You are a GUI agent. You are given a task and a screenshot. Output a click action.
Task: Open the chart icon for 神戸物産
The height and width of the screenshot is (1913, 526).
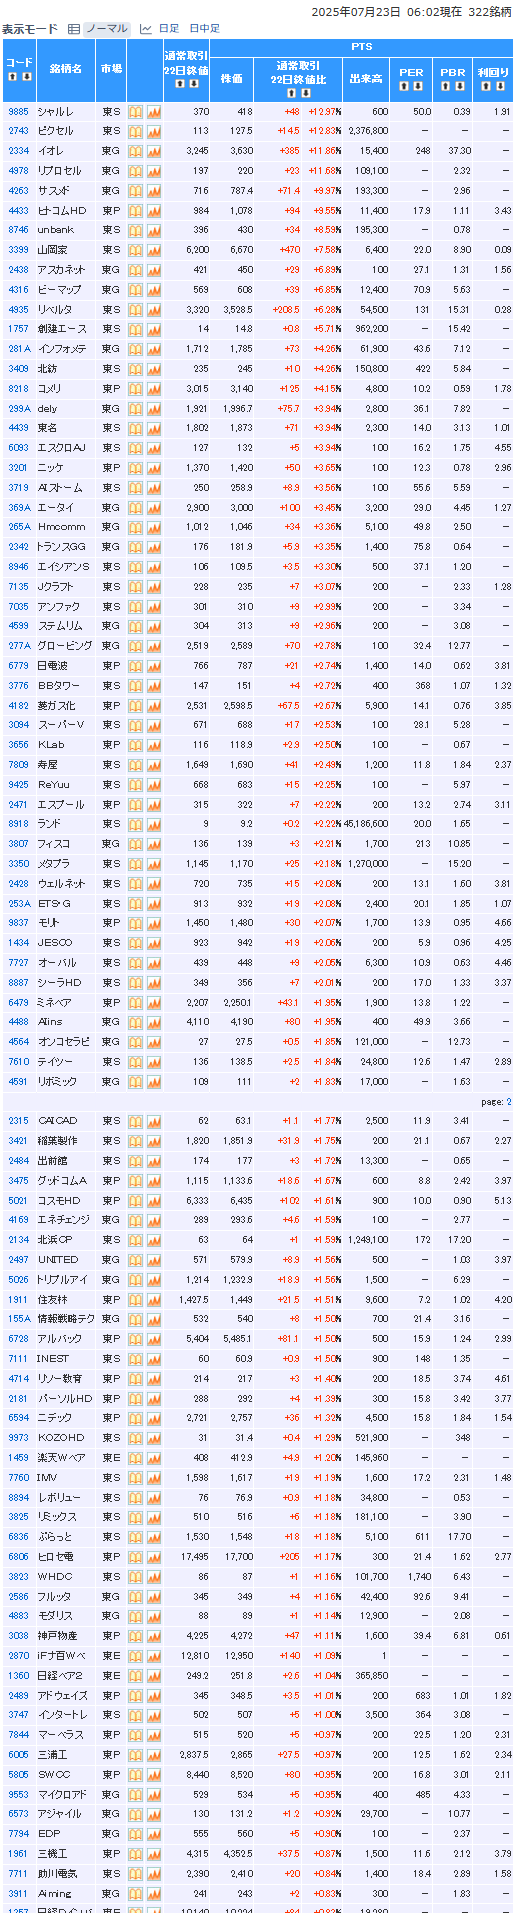click(x=154, y=1636)
